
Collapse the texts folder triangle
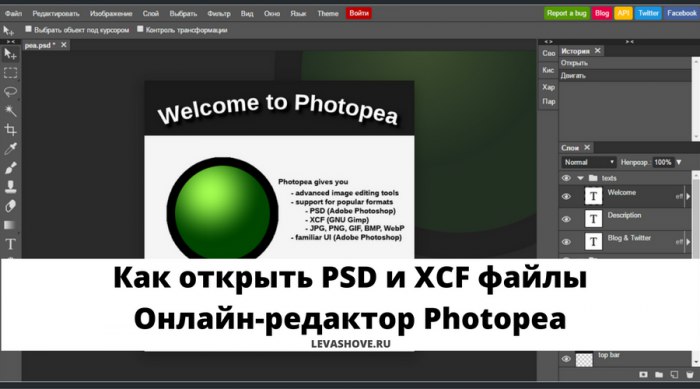coord(580,178)
